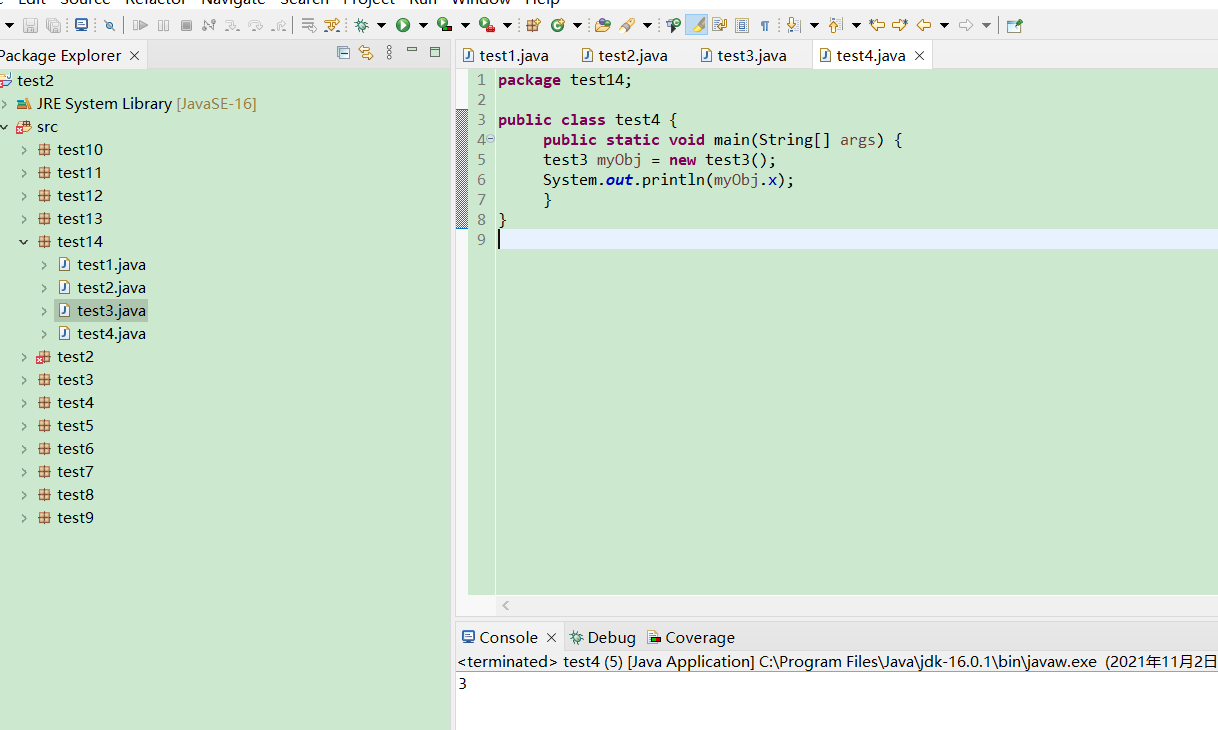Click the Drop to Frame icon
1218x730 pixels.
(x=308, y=25)
